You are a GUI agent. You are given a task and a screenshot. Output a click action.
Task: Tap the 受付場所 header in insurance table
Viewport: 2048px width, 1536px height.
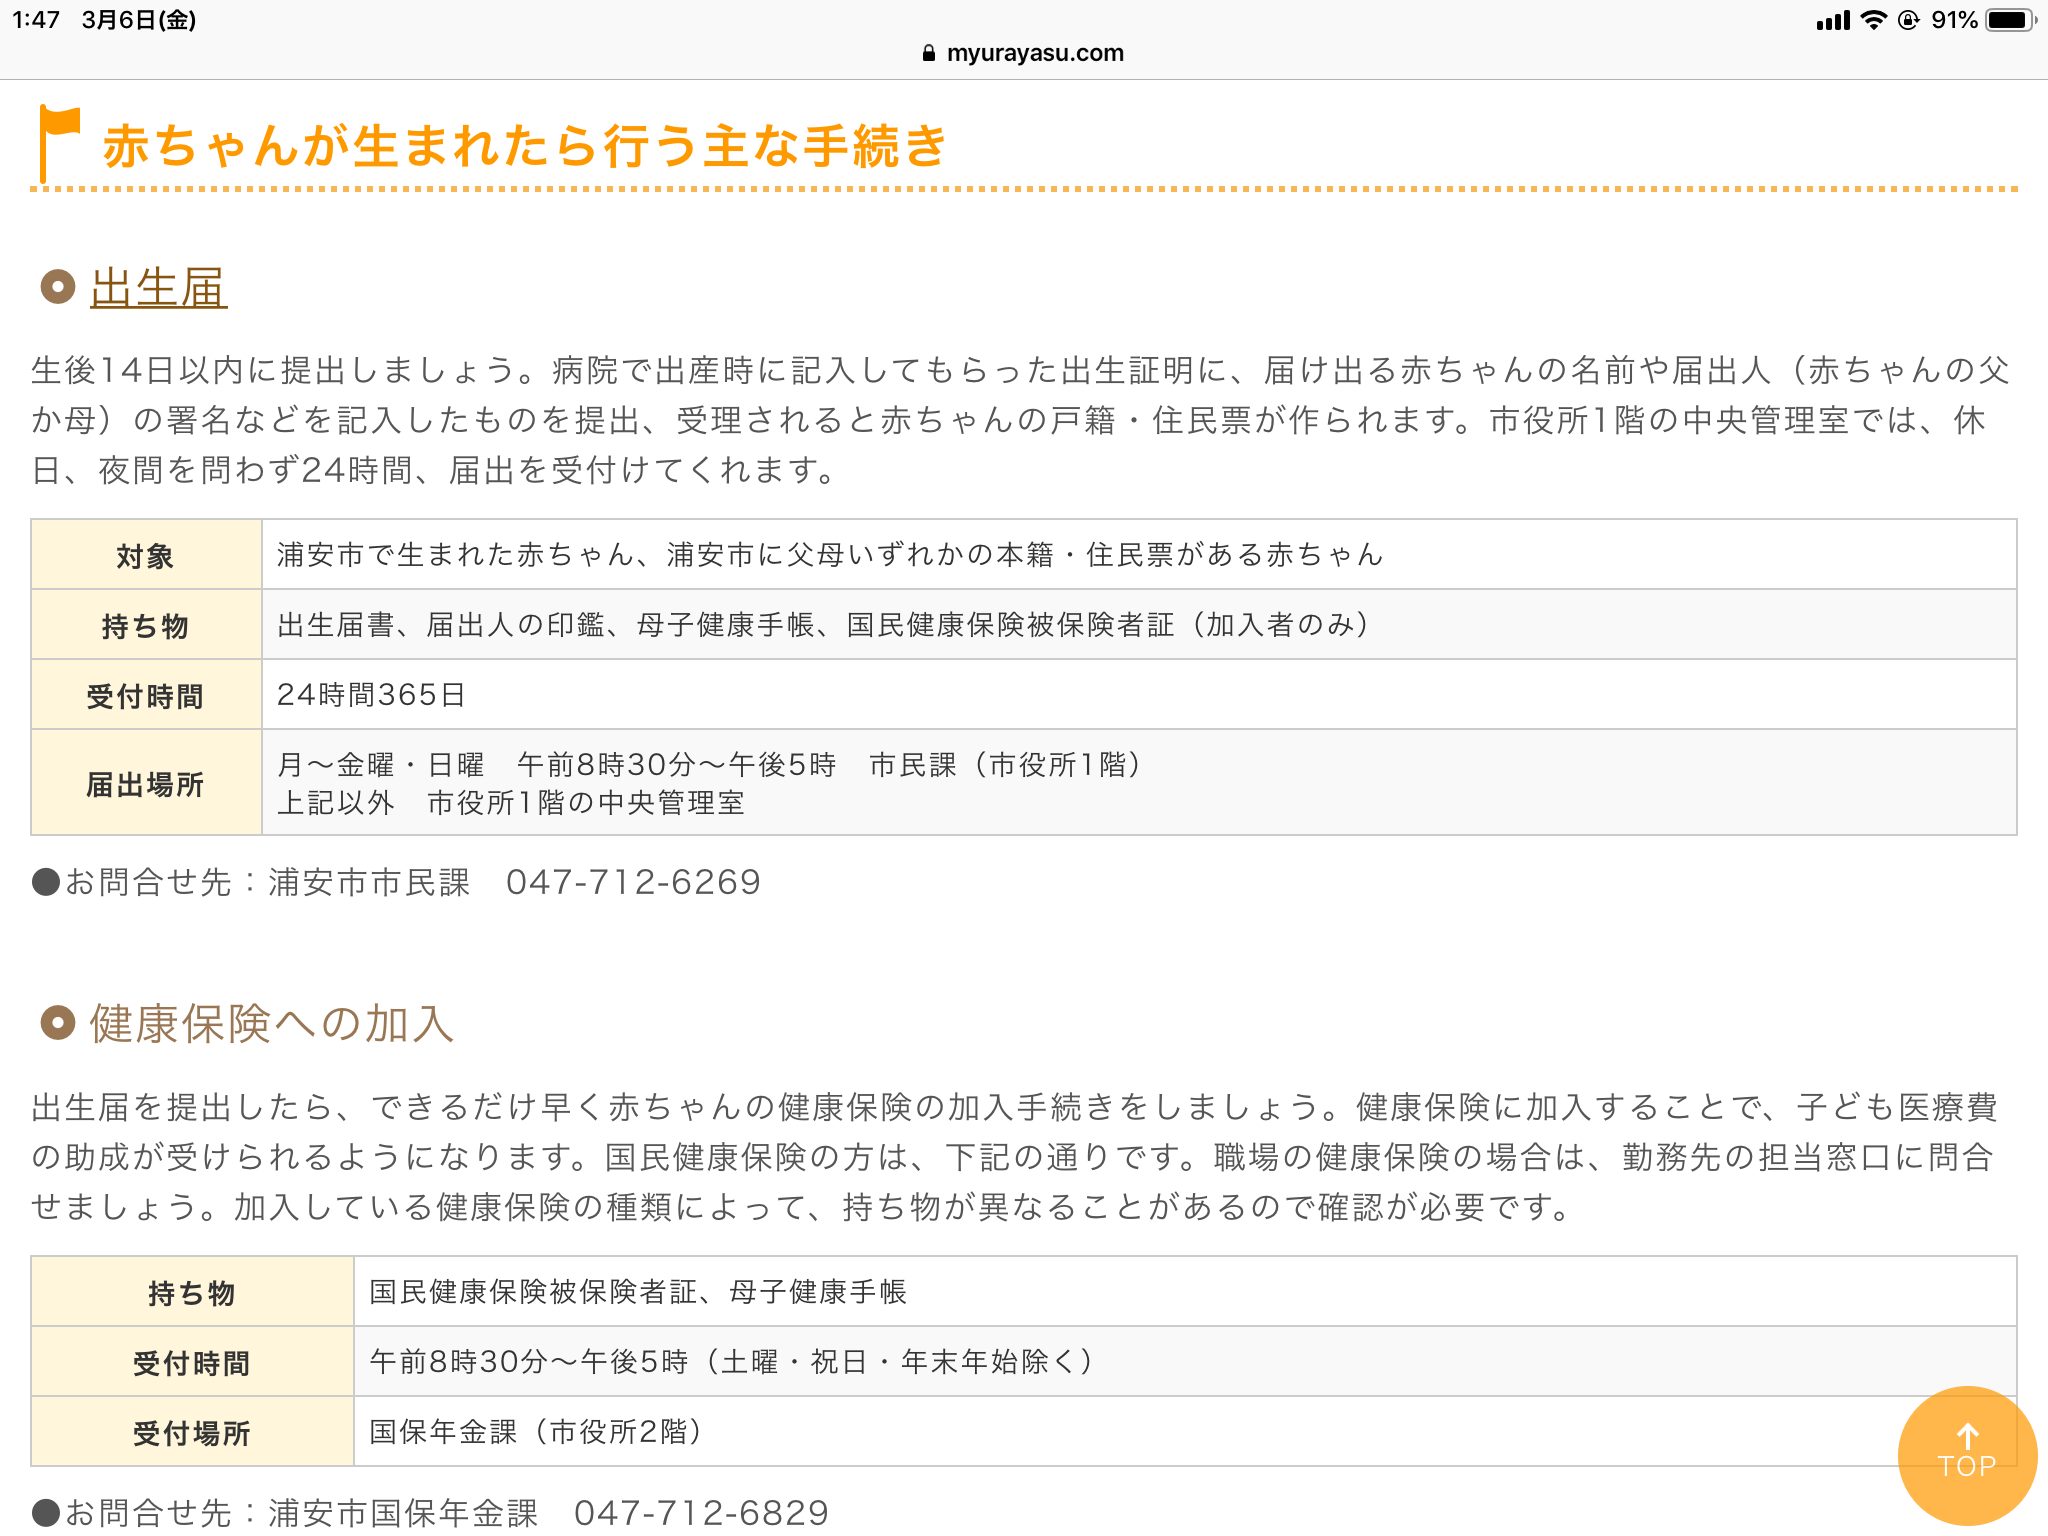click(x=192, y=1433)
